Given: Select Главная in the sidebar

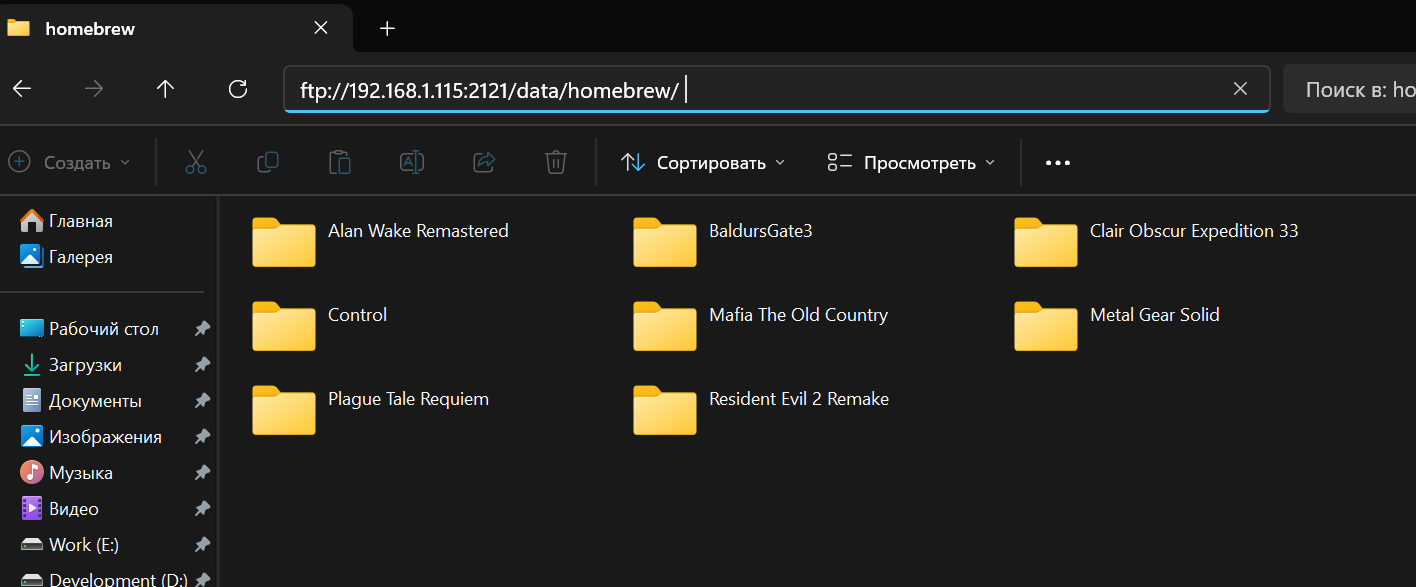Looking at the screenshot, I should pos(67,221).
